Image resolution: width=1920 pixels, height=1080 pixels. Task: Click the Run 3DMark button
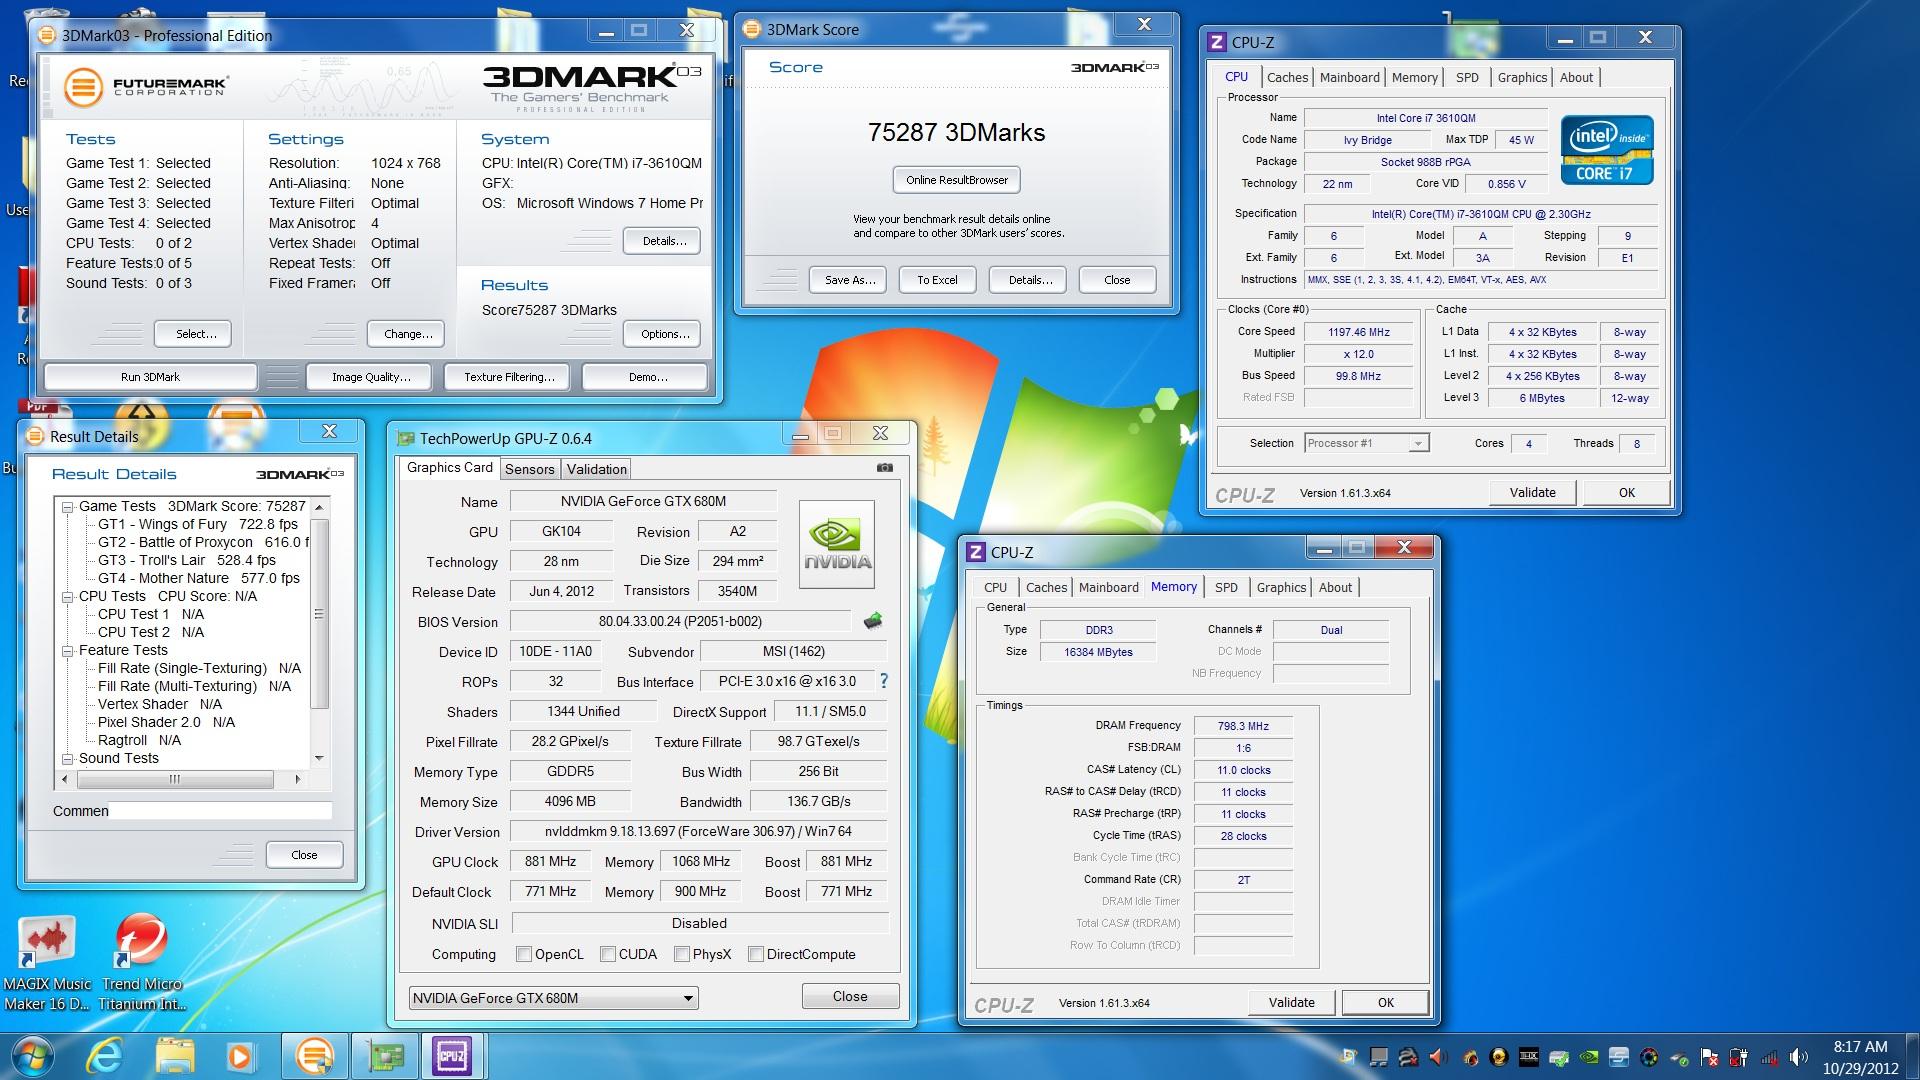click(x=150, y=377)
